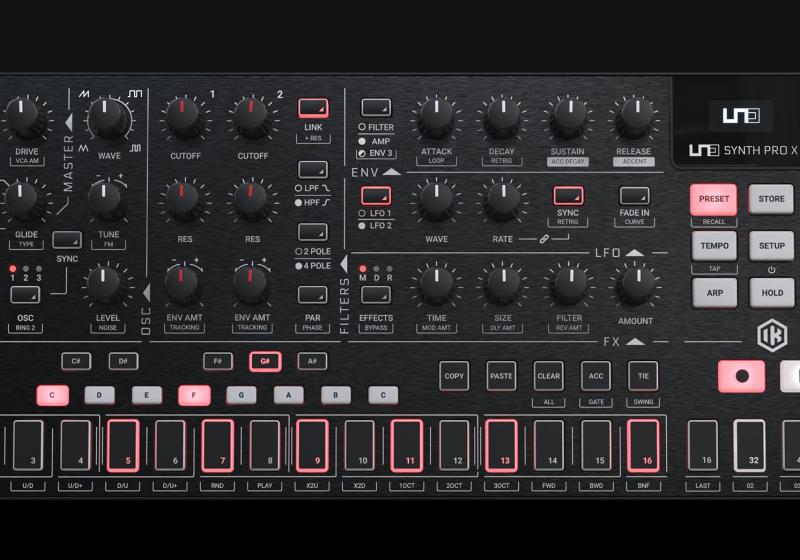Adjust the DRIVE knob
This screenshot has height=560, width=800.
coord(21,118)
